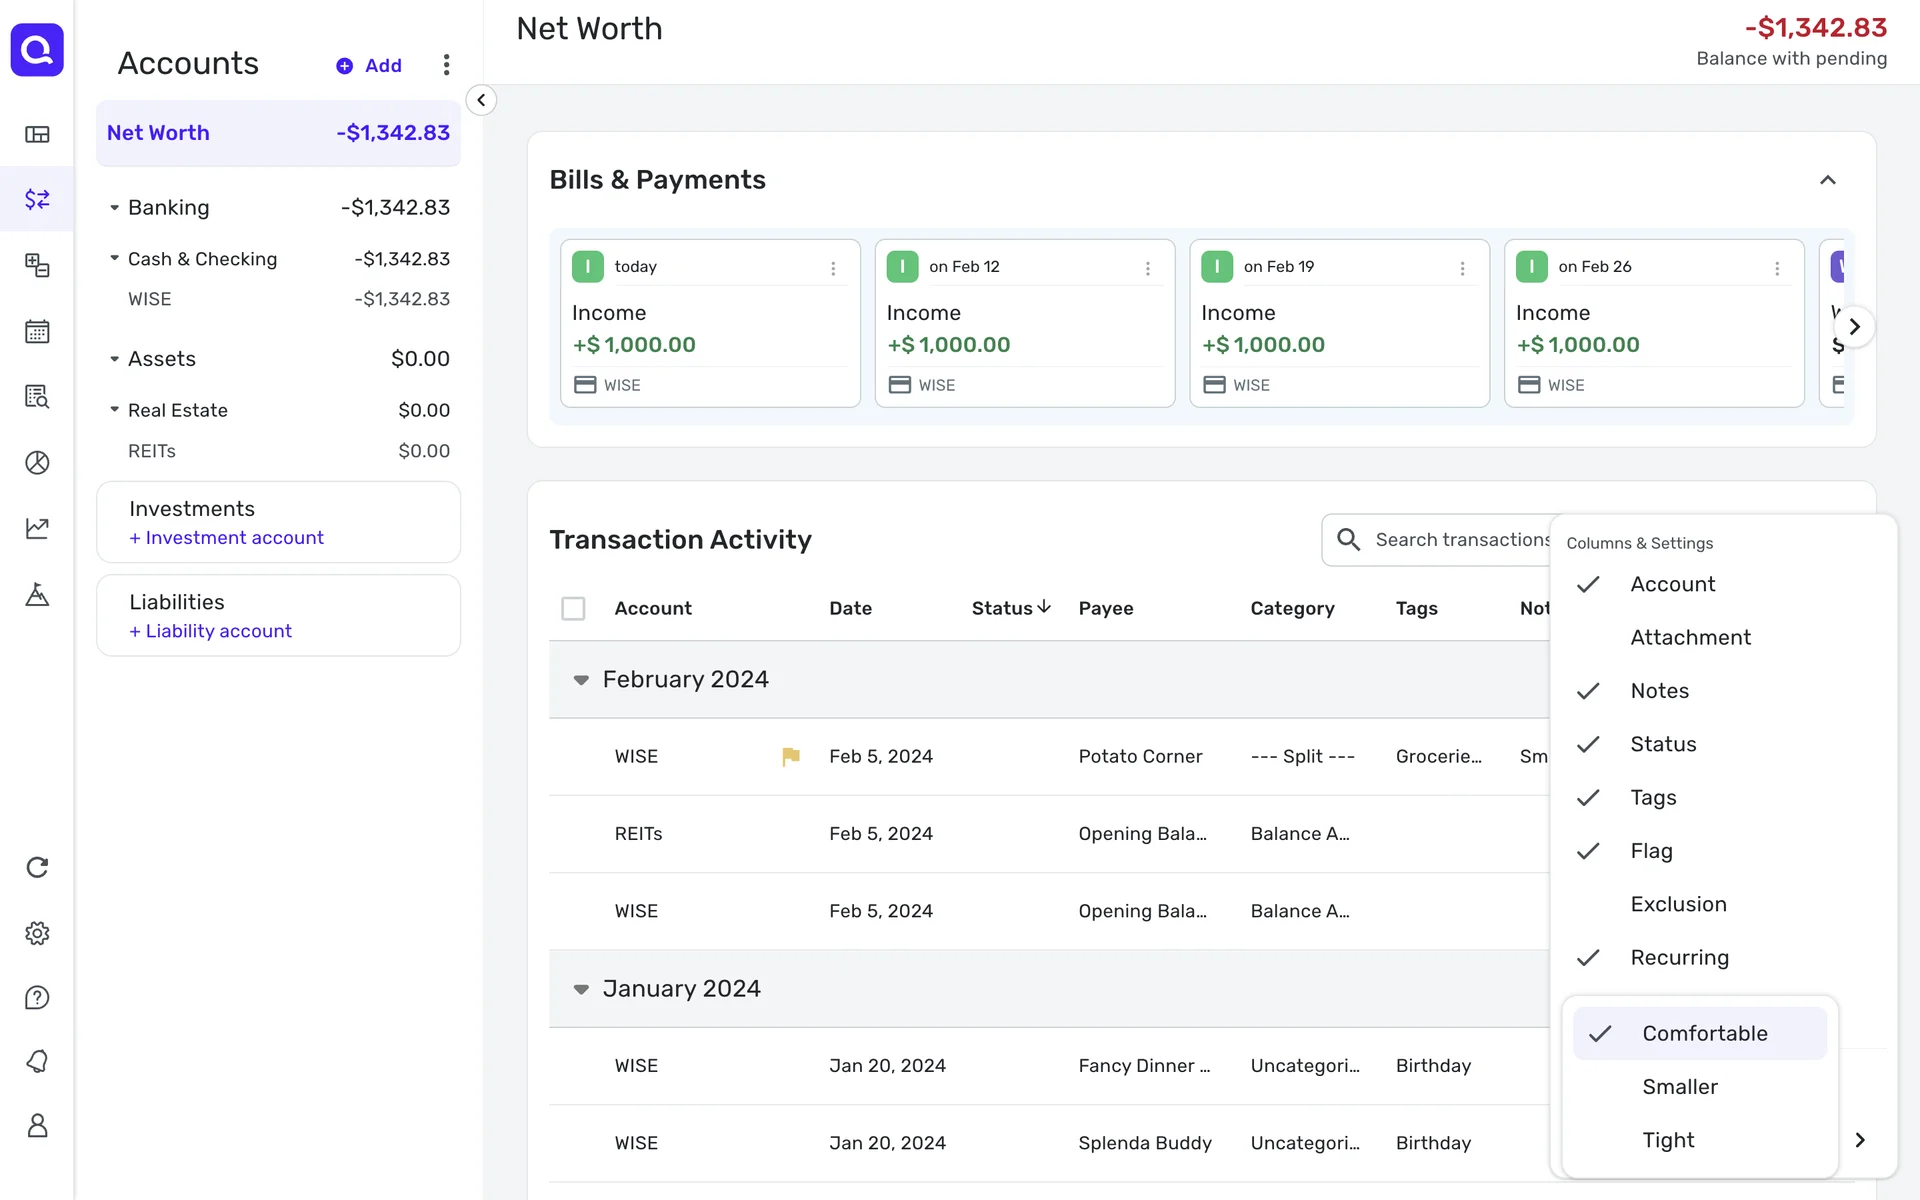Select the Tight density option
This screenshot has height=1200, width=1920.
click(x=1668, y=1140)
